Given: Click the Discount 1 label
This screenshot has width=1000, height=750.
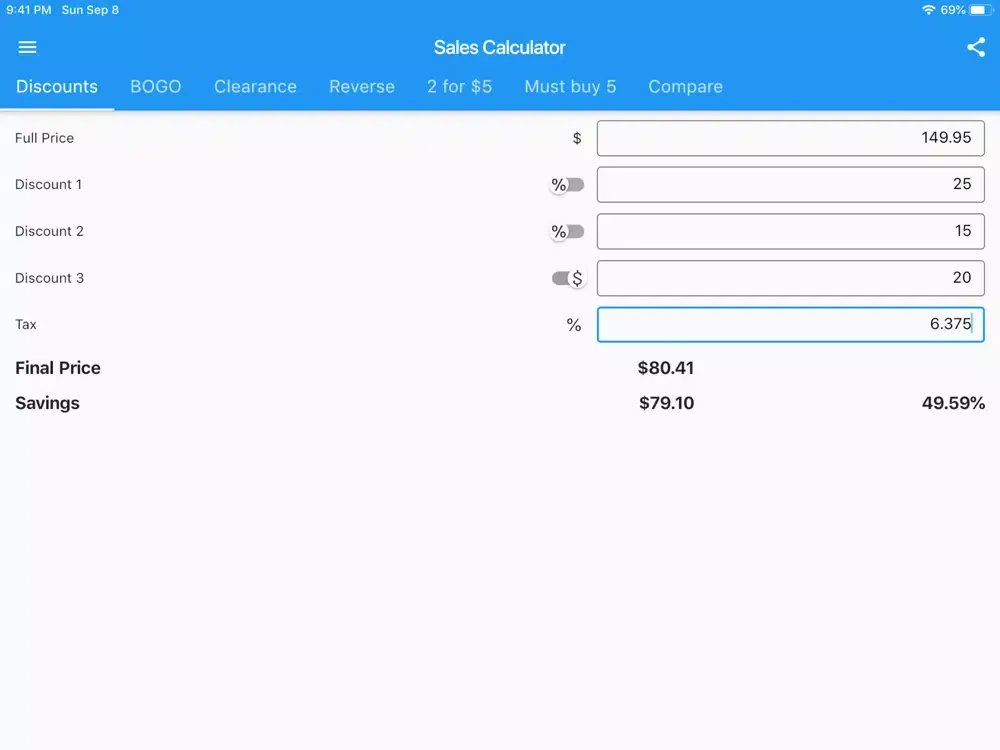Looking at the screenshot, I should pyautogui.click(x=48, y=184).
